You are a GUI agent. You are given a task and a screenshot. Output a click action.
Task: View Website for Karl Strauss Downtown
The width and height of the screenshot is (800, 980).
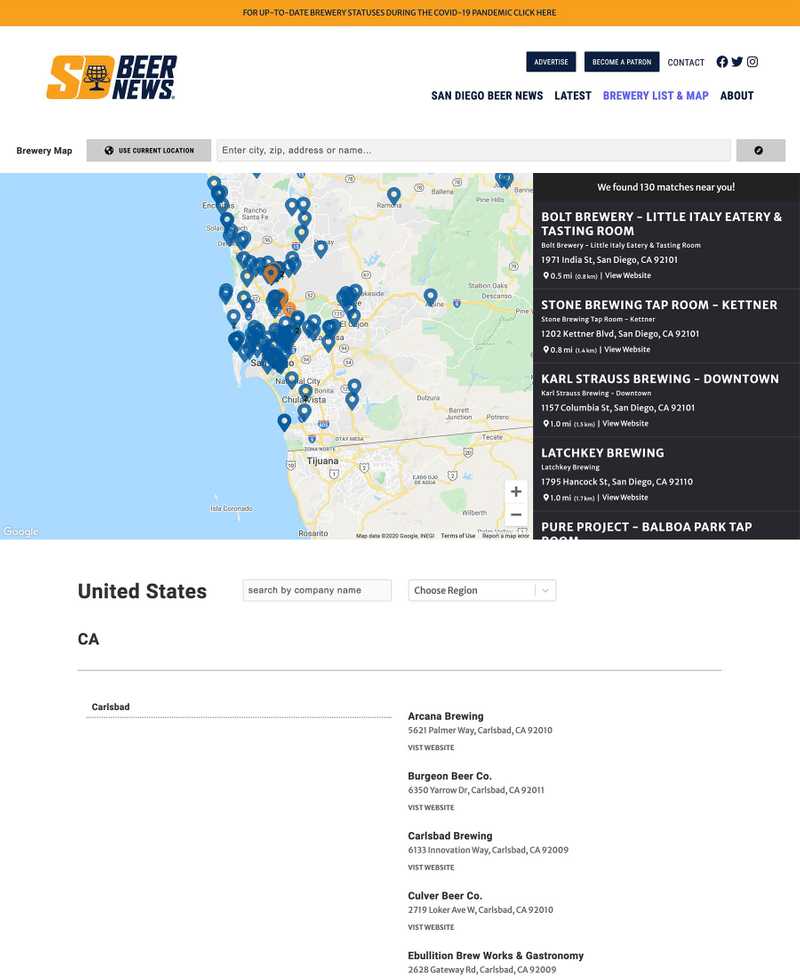pos(625,424)
